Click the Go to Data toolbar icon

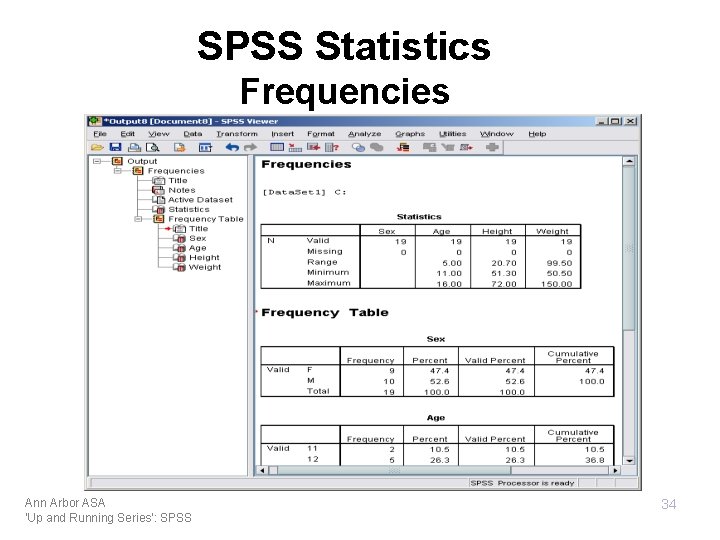click(x=277, y=147)
